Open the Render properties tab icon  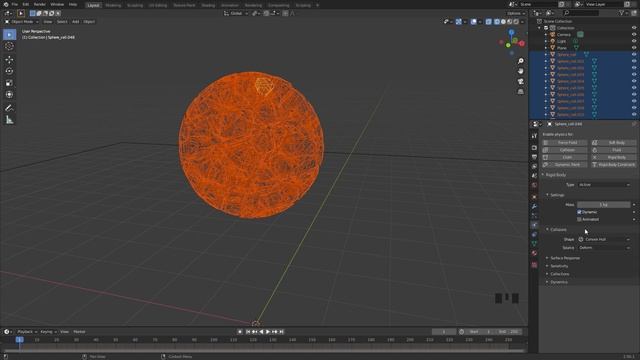pos(534,148)
